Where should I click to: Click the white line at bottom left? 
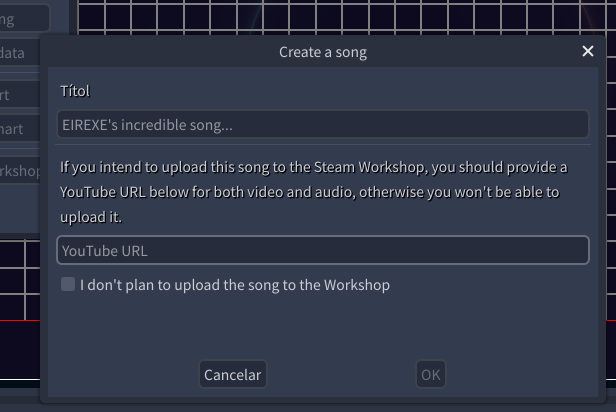[x=20, y=383]
